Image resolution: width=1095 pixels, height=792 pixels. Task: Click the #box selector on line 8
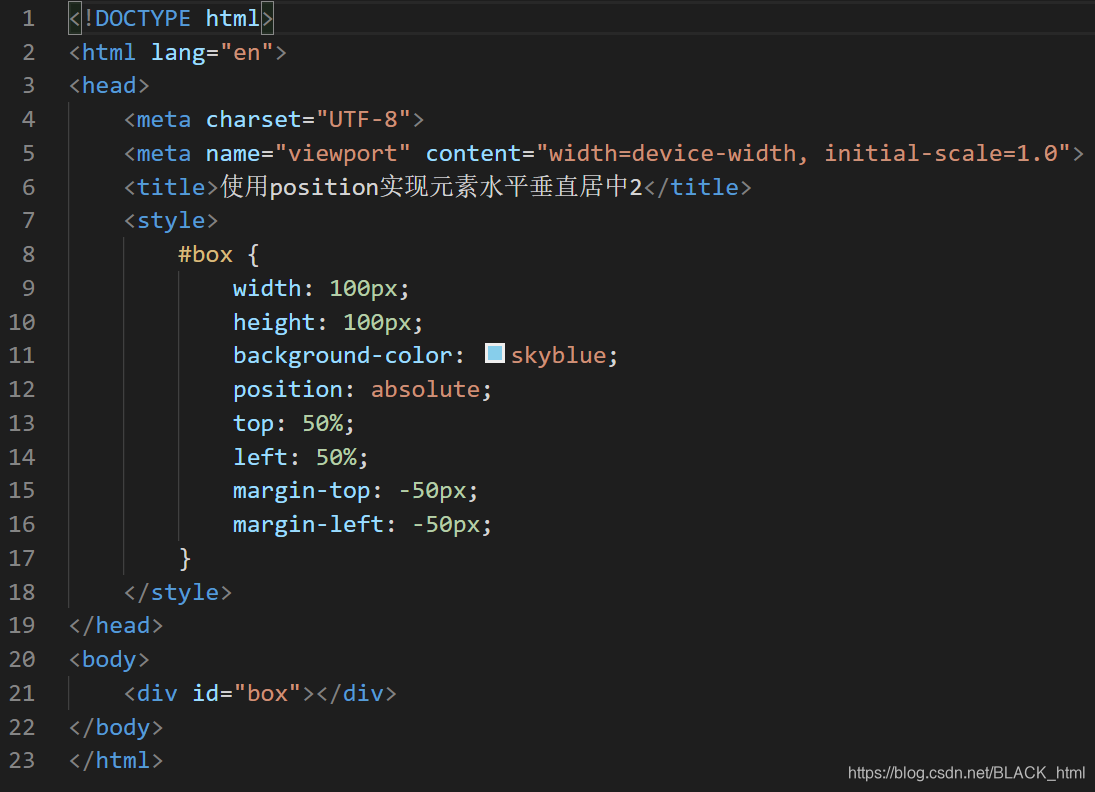click(205, 254)
